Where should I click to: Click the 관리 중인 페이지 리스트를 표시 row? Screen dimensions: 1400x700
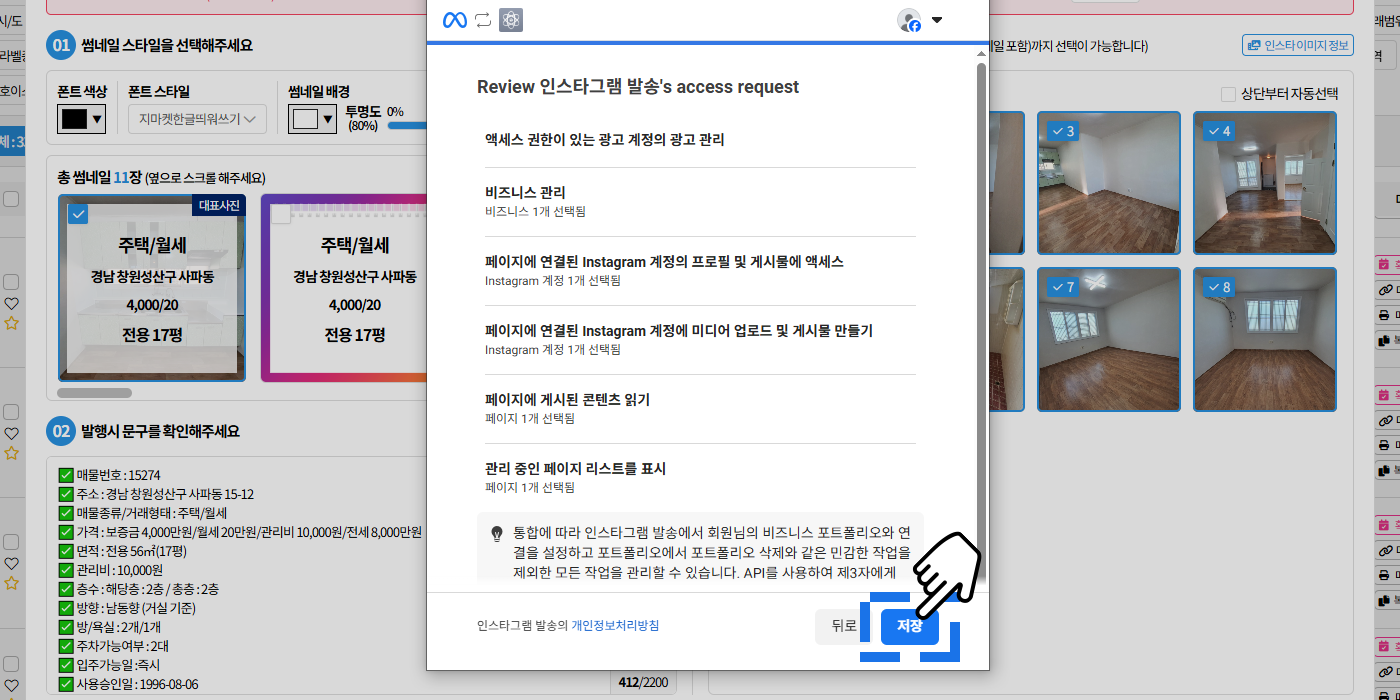700,477
